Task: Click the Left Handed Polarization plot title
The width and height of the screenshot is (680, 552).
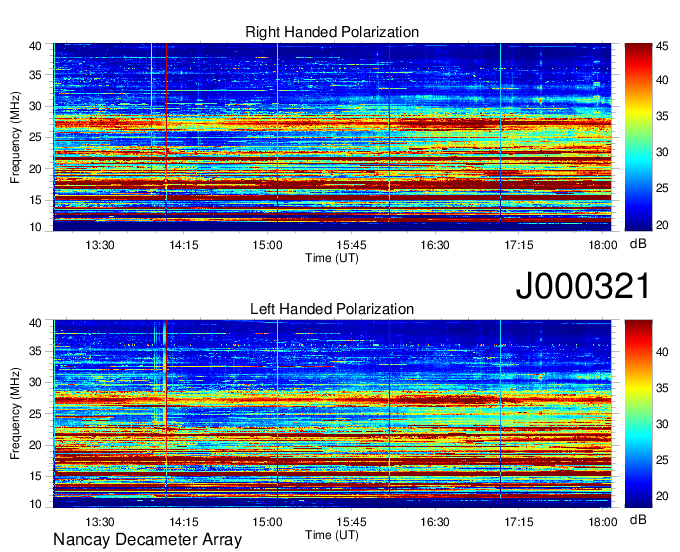Action: (332, 309)
